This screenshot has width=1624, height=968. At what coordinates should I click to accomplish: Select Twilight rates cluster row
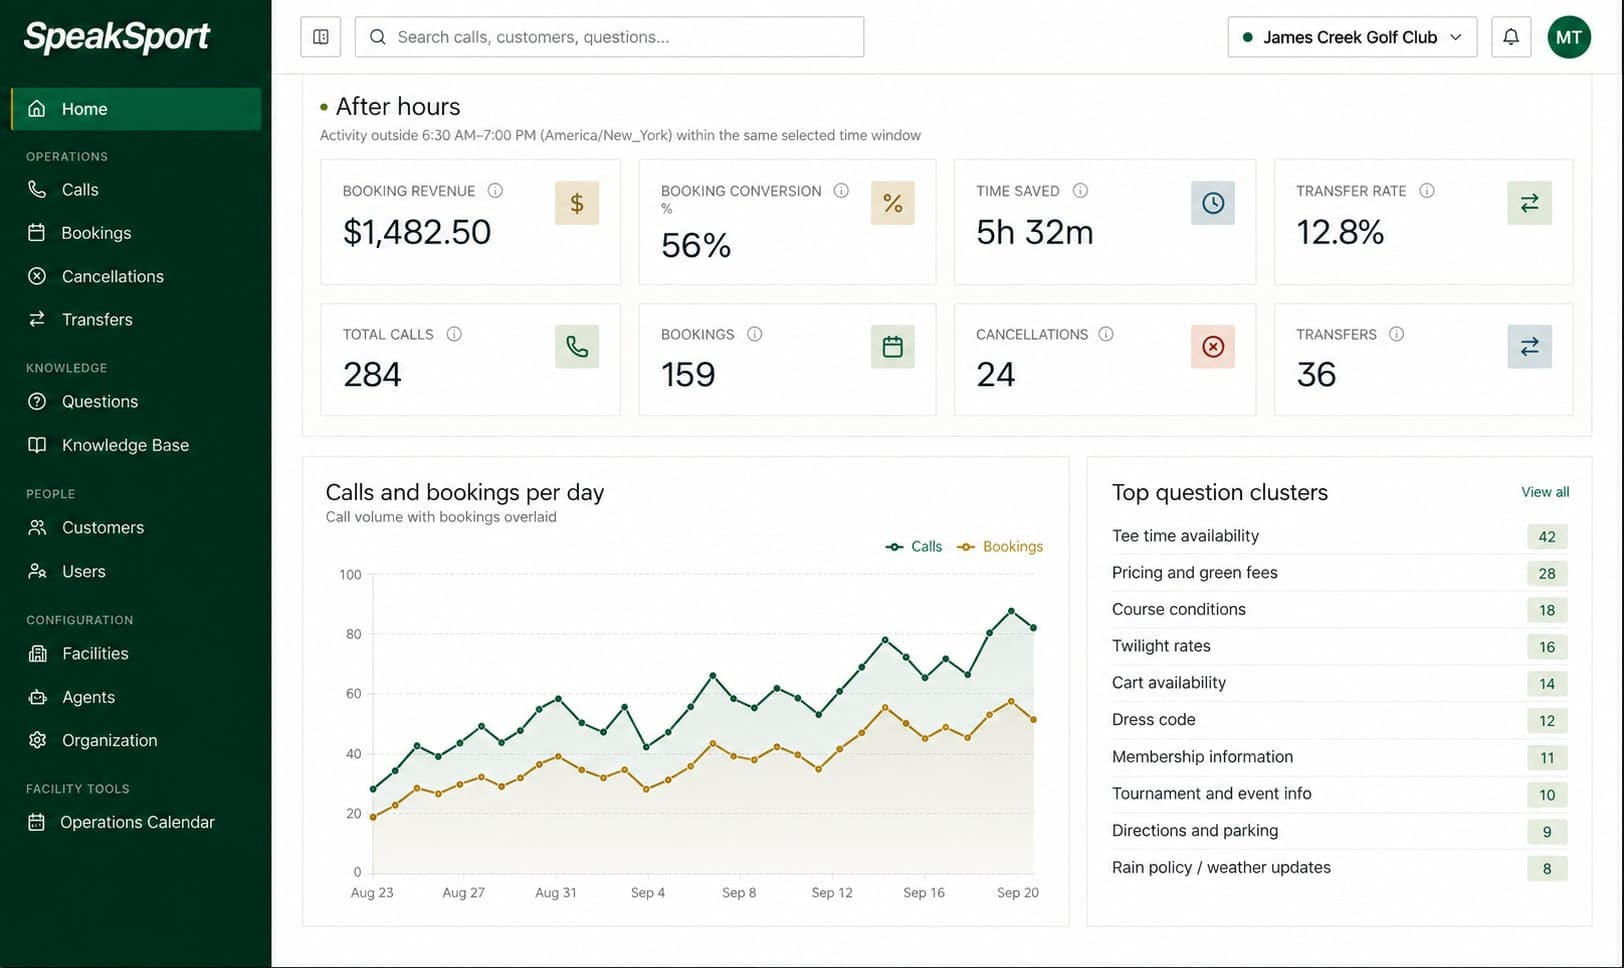coord(1340,646)
